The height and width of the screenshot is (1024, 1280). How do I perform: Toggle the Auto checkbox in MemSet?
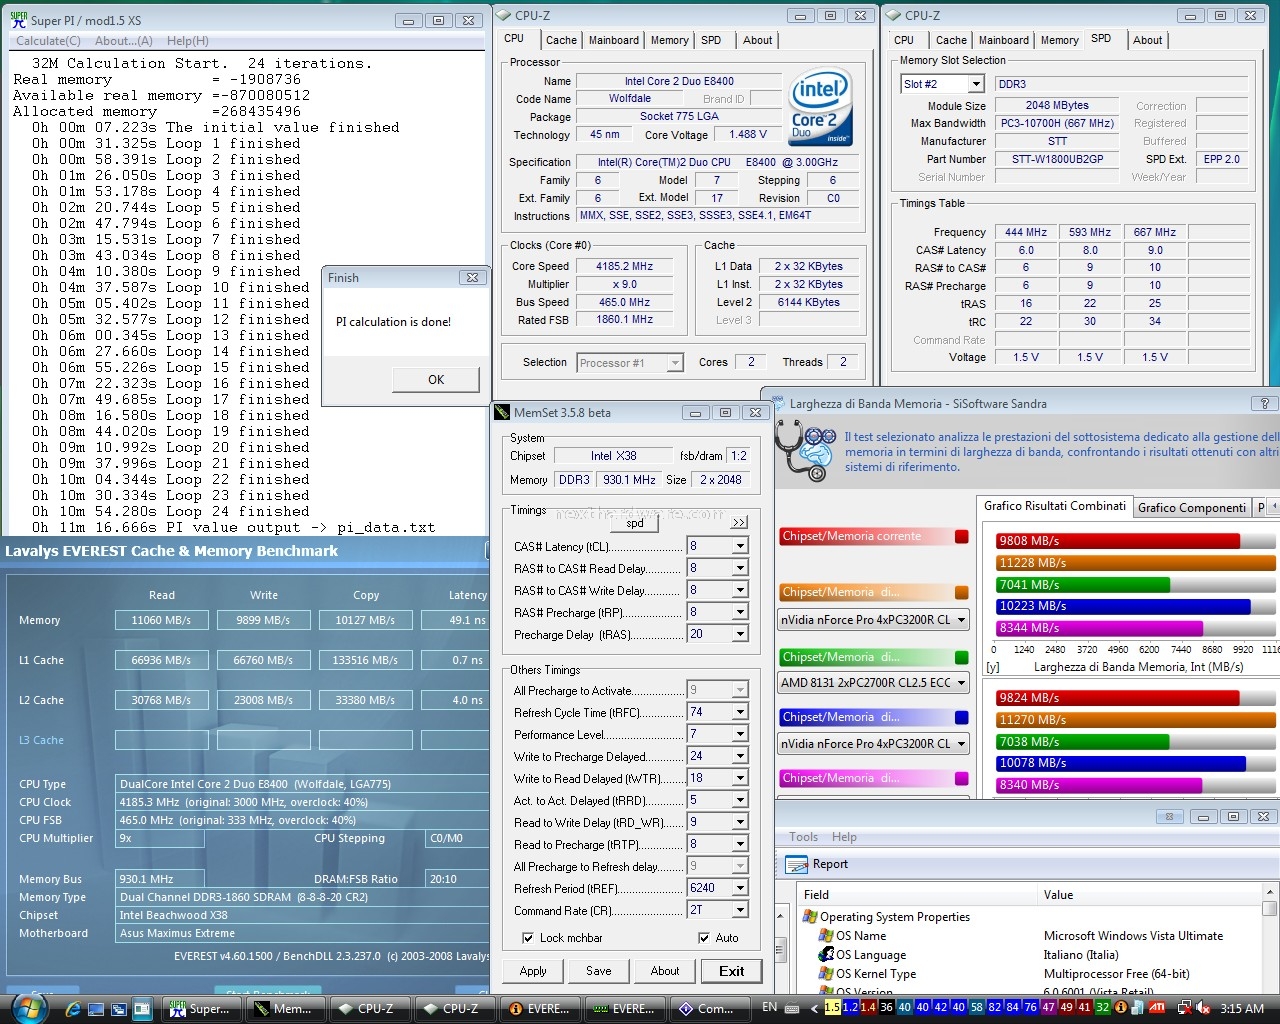click(704, 938)
